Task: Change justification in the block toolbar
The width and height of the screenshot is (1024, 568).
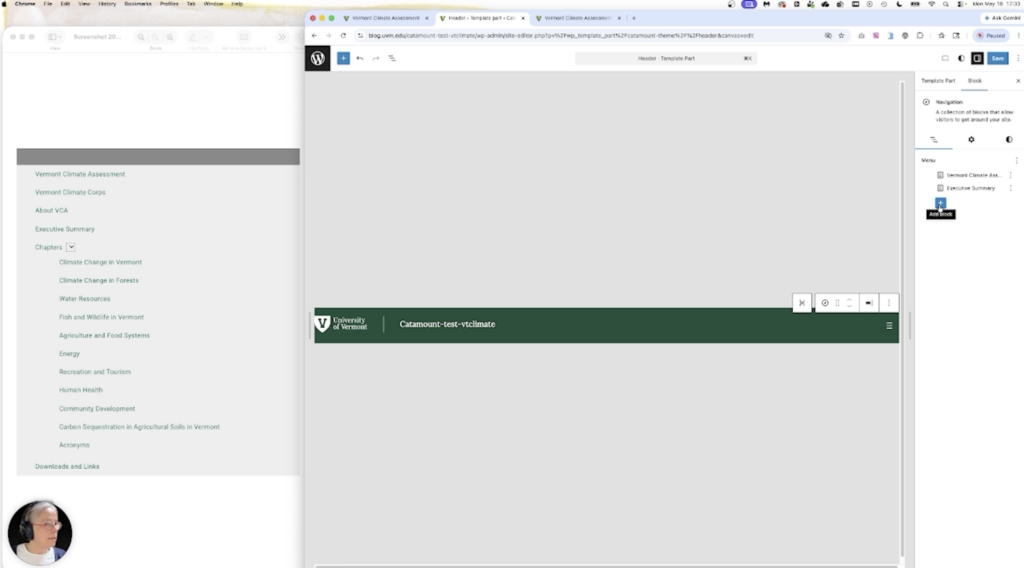Action: [x=869, y=303]
